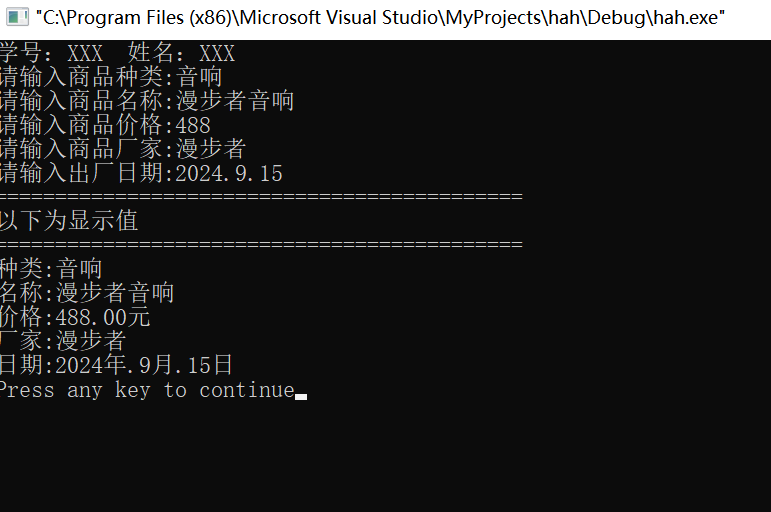Click the hah.exe path title text
Screen dimensions: 771x512
pos(380,18)
